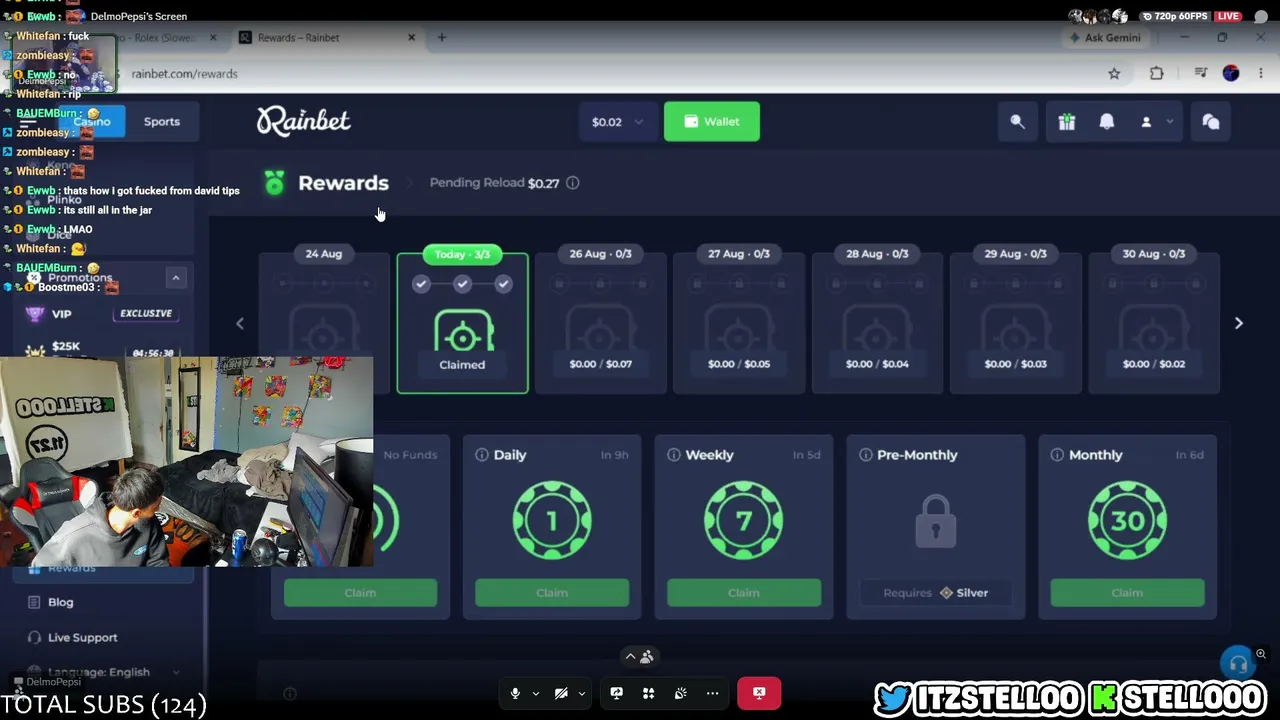1280x720 pixels.
Task: Open the soundboard icon in call toolbar
Action: click(680, 693)
